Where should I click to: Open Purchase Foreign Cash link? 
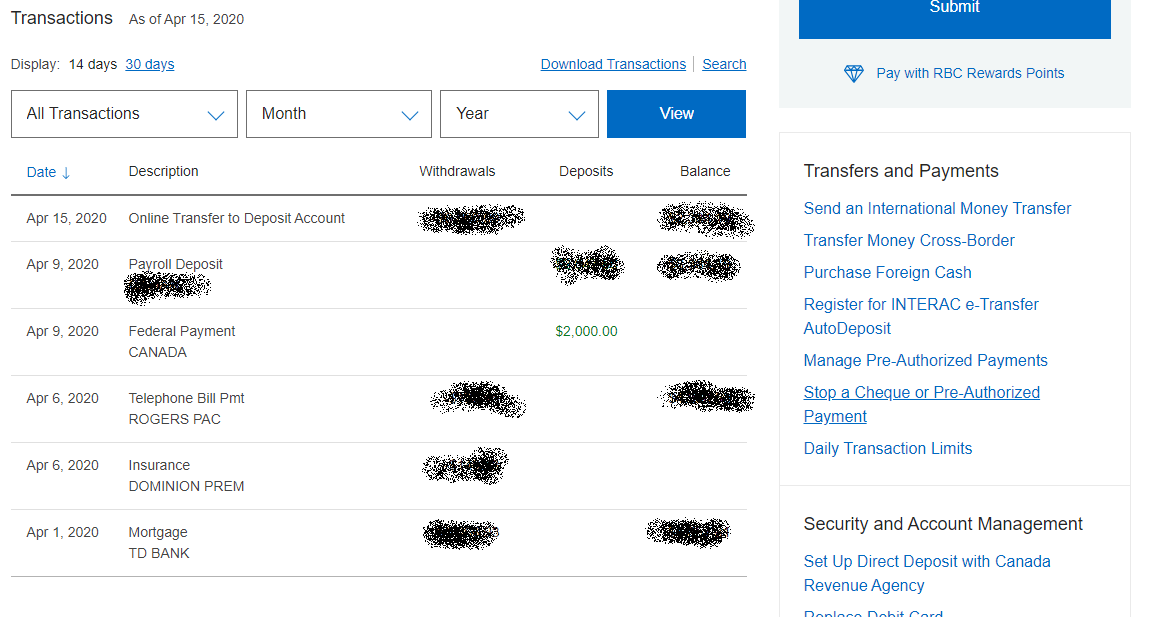(887, 272)
